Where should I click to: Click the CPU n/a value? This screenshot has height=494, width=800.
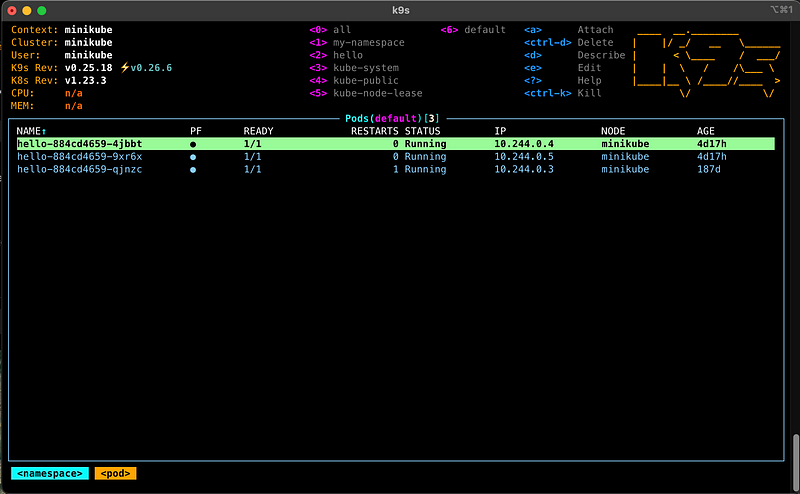[73, 93]
